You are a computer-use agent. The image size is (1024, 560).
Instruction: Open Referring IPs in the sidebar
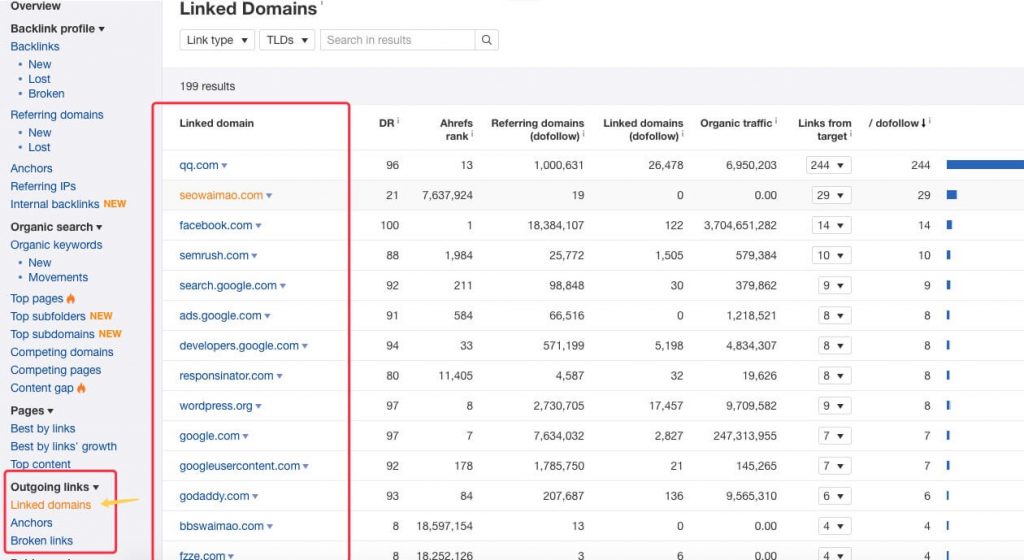tap(43, 186)
